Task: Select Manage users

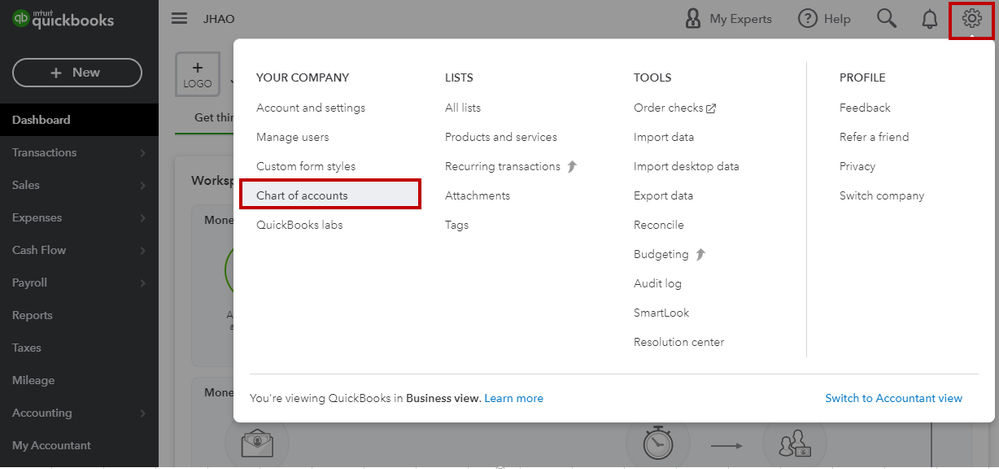Action: tap(292, 137)
